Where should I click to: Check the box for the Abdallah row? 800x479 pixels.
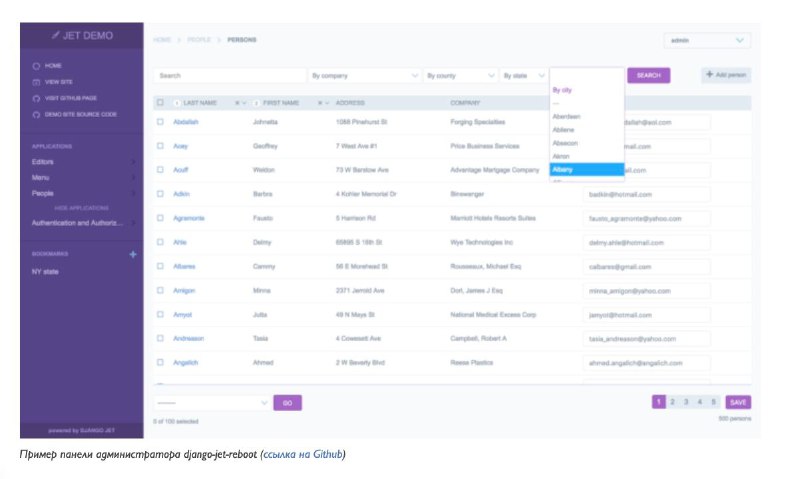(x=160, y=122)
